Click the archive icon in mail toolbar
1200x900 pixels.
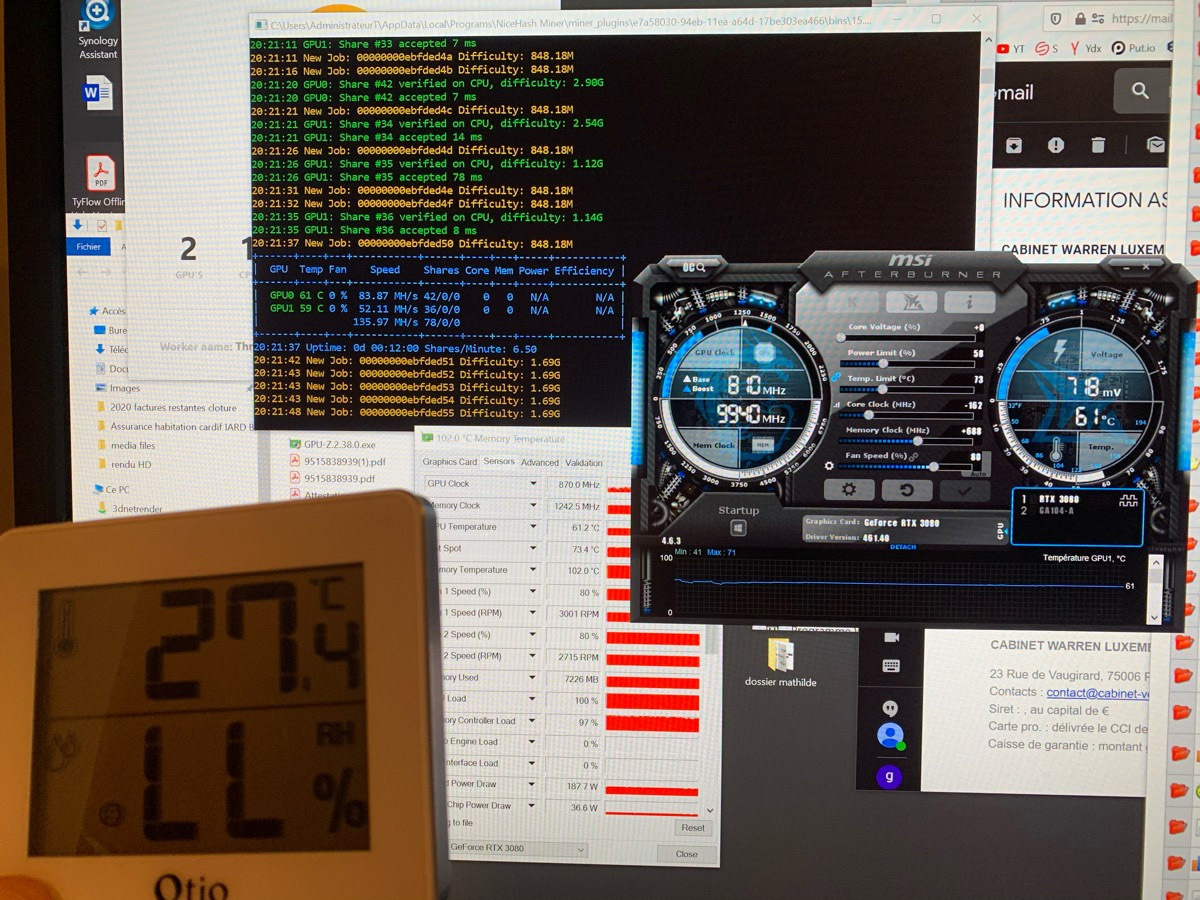1014,145
